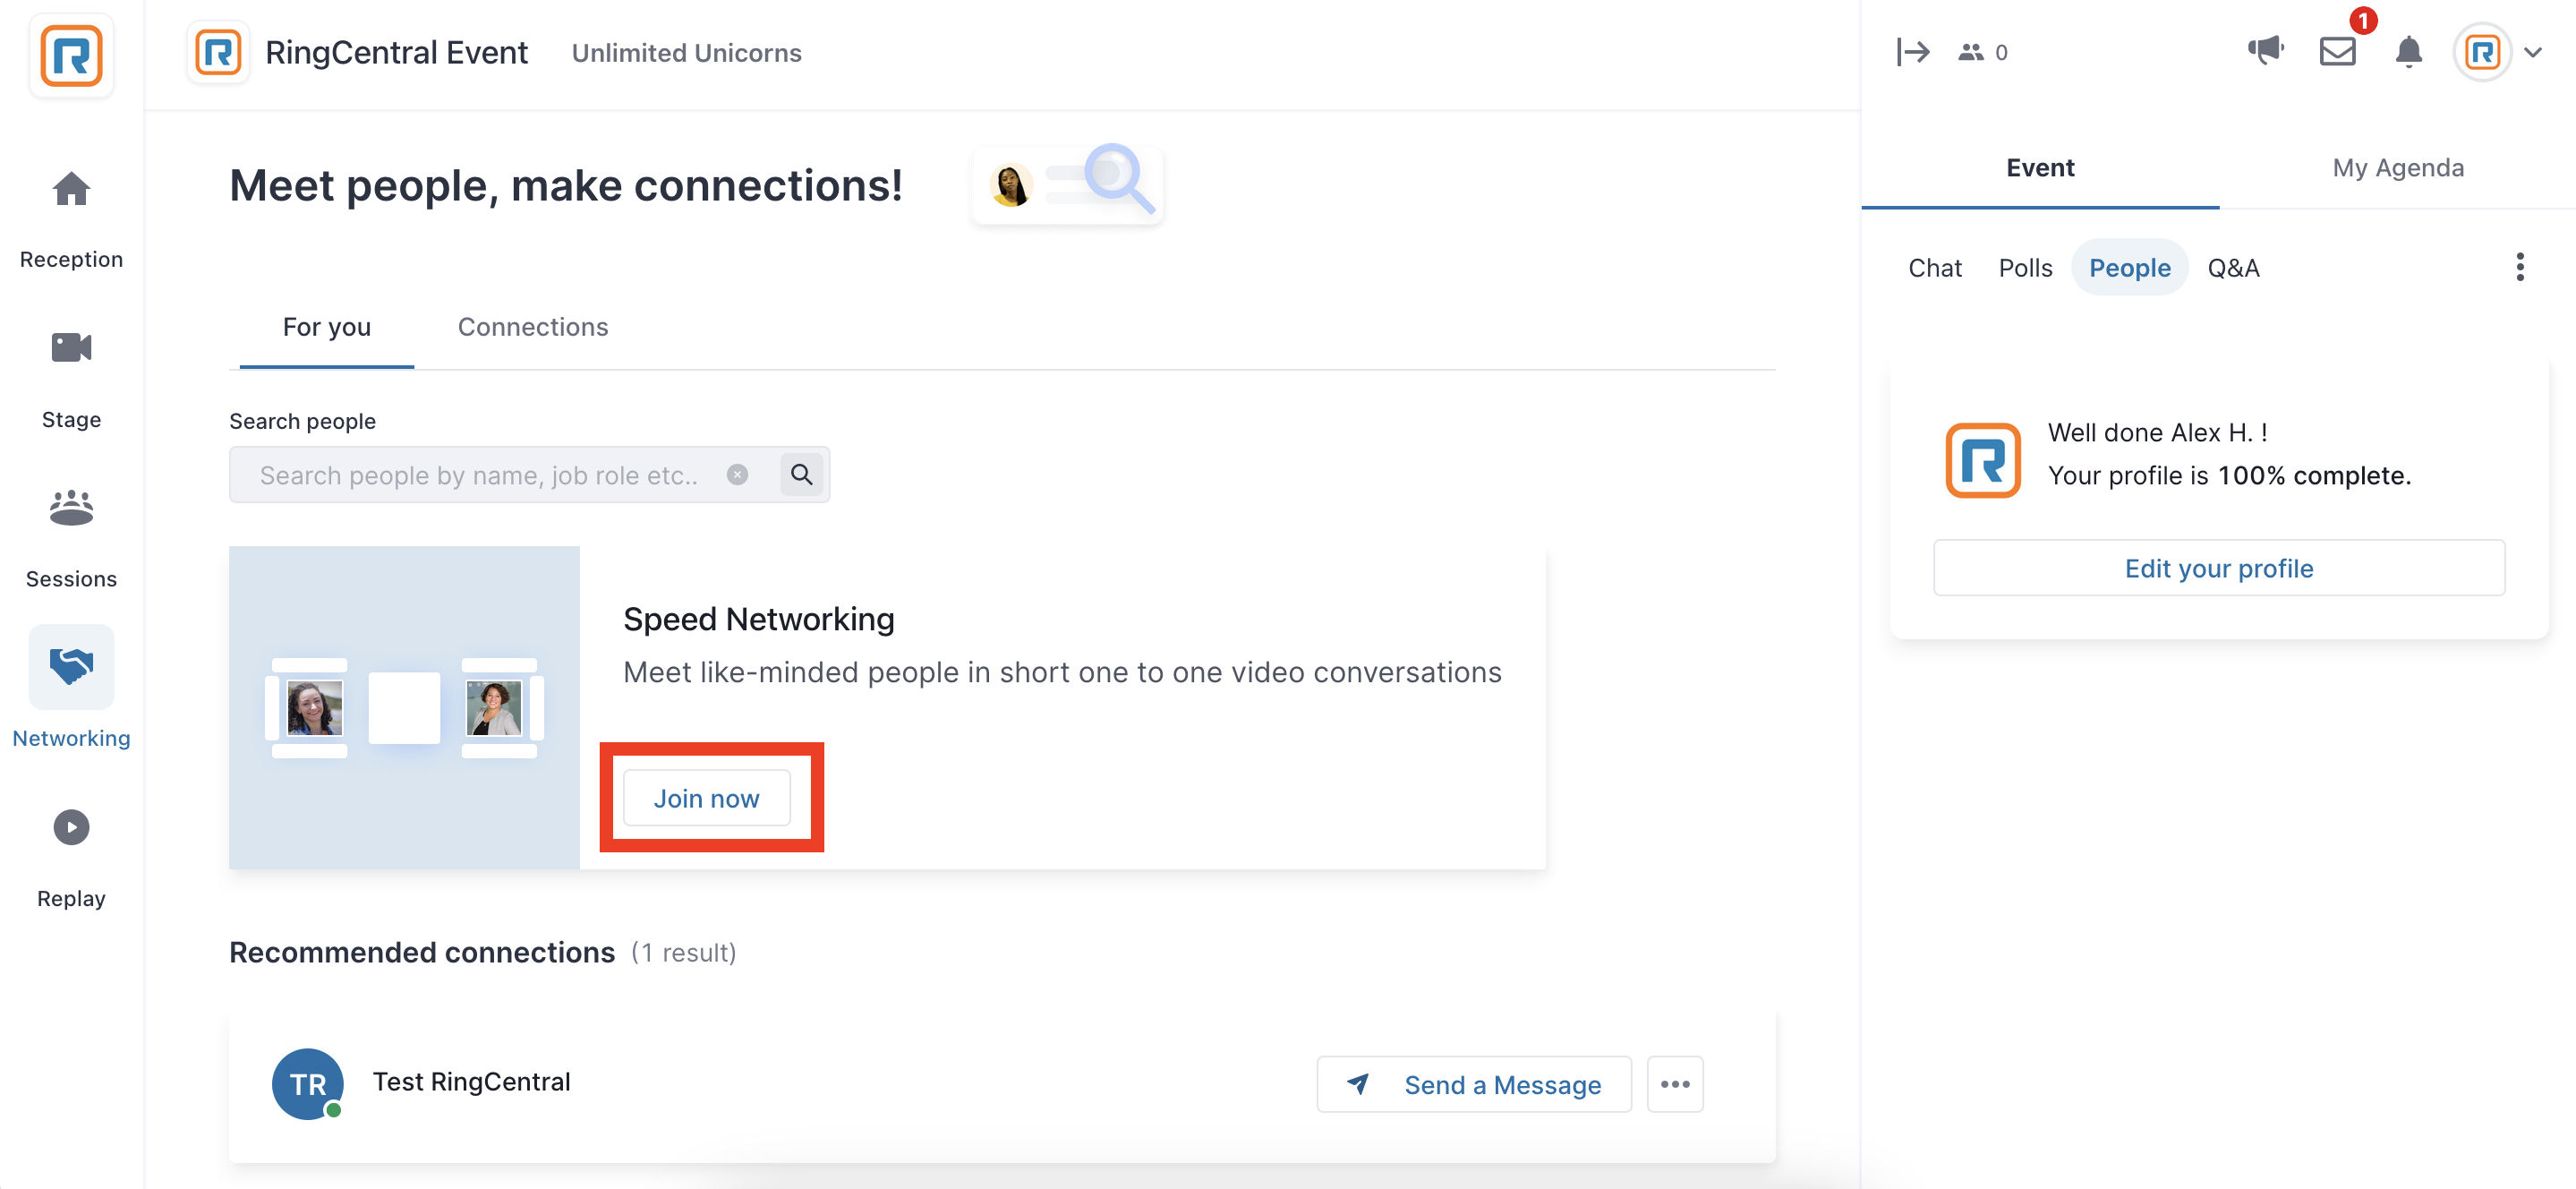Image resolution: width=2576 pixels, height=1189 pixels.
Task: Select the Networking handshake icon
Action: pos(71,666)
